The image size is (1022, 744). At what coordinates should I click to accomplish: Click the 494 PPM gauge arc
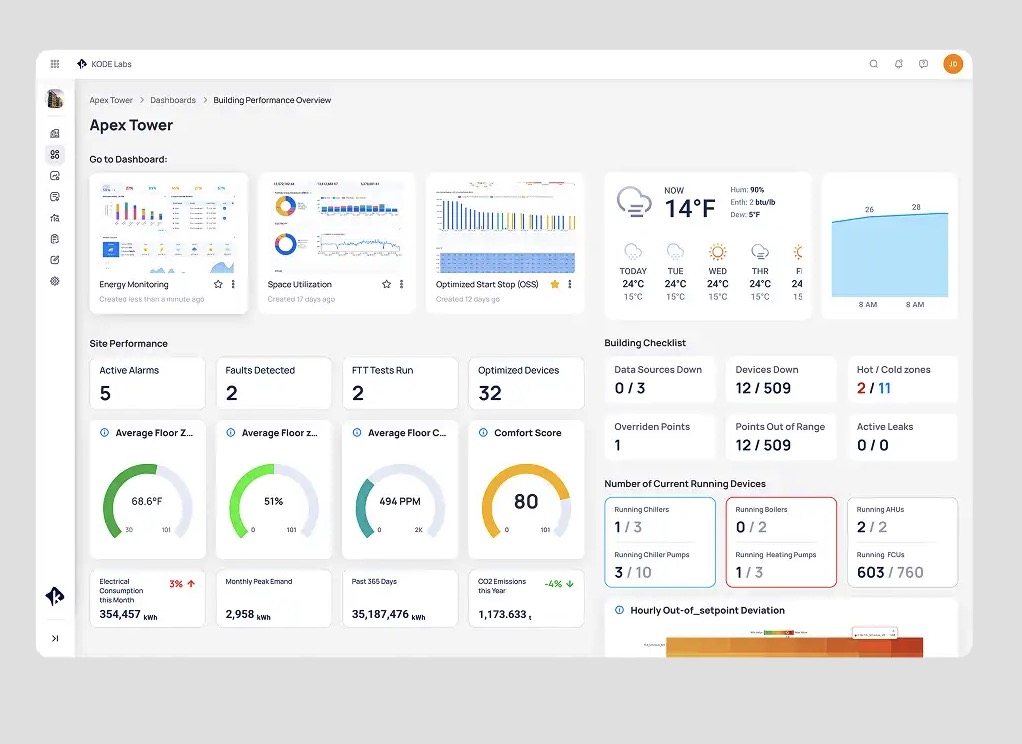[400, 501]
